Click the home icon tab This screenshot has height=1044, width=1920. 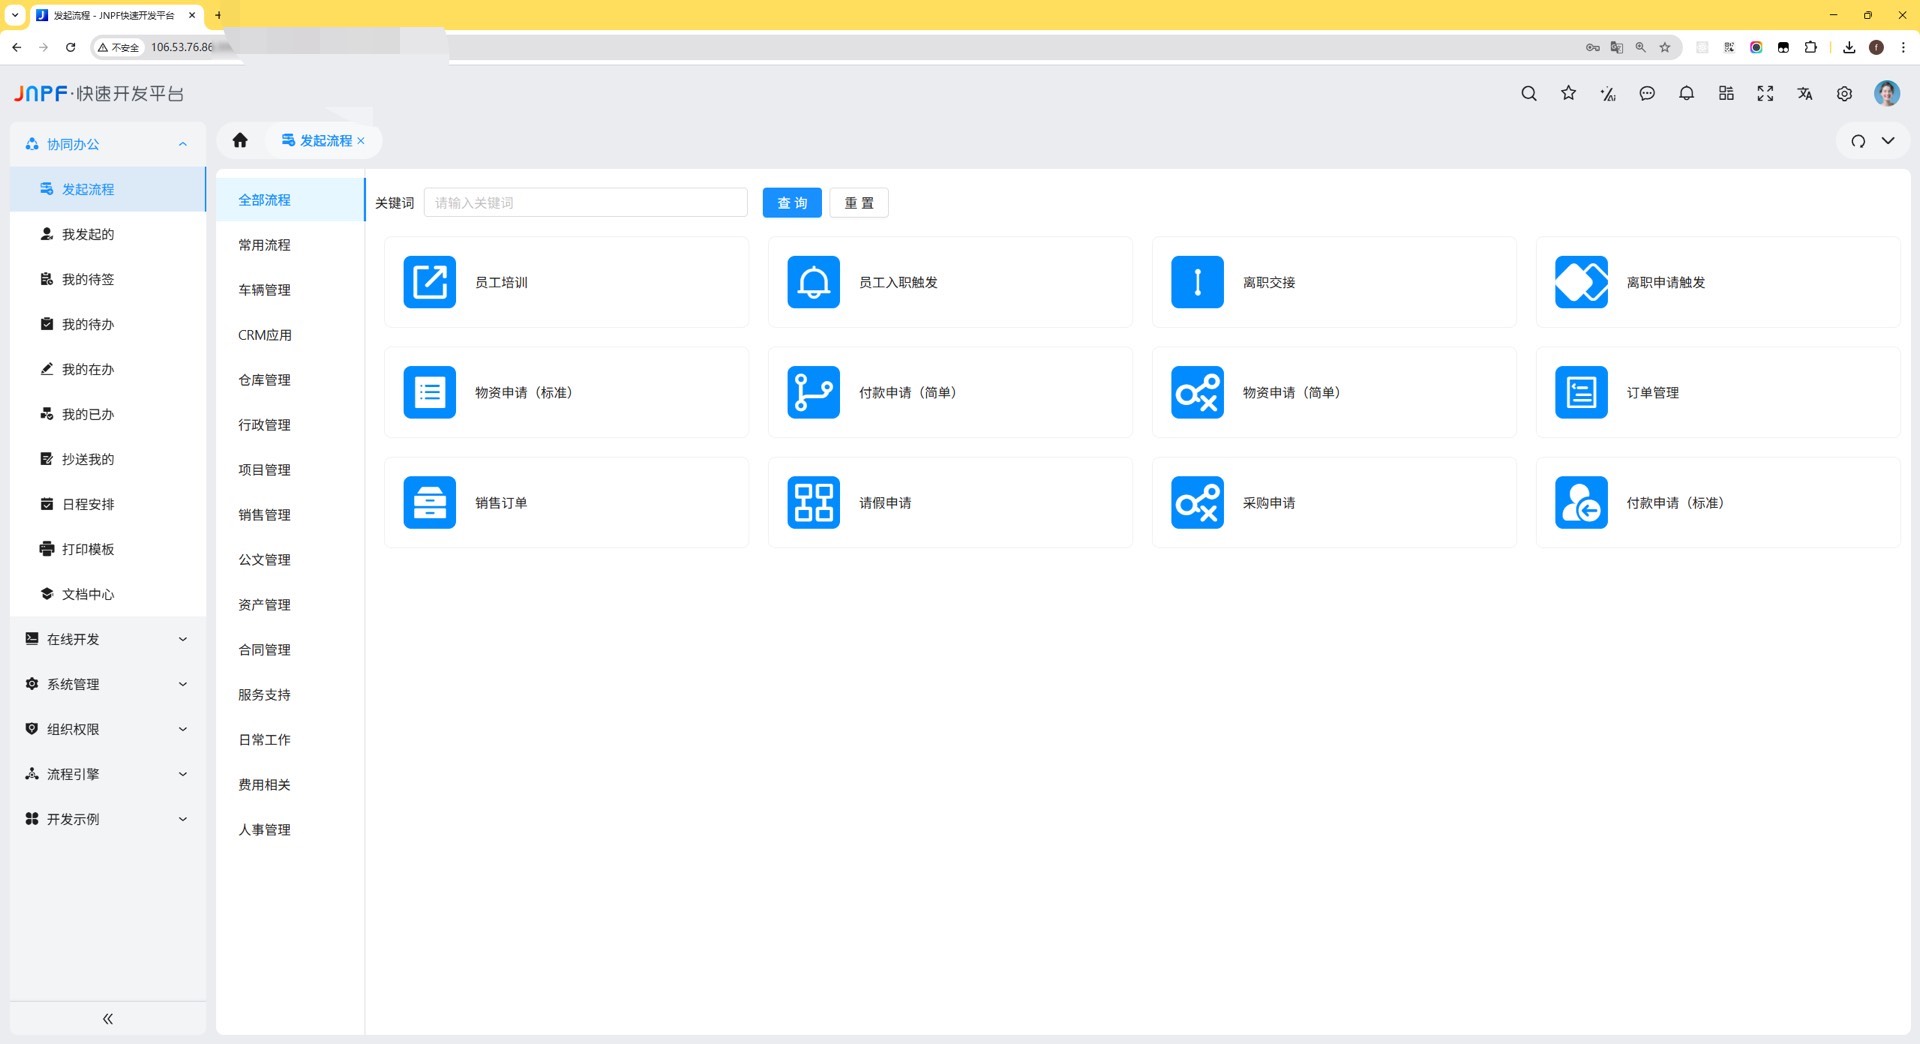coord(240,141)
